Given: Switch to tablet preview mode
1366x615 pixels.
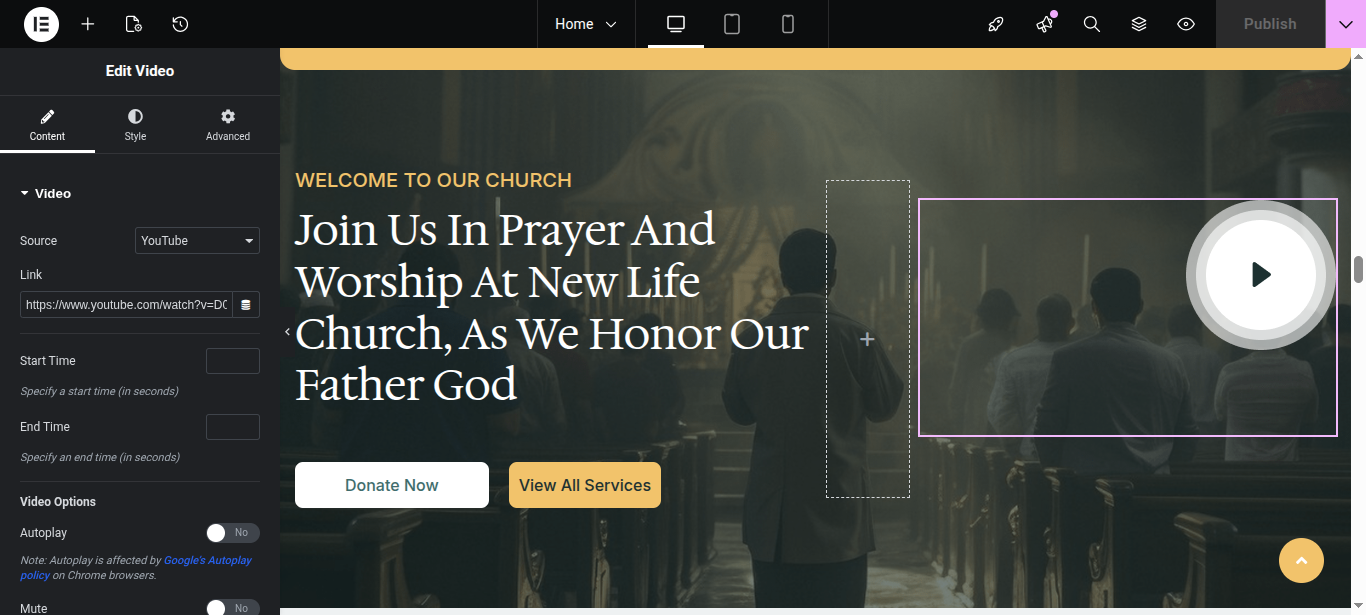Looking at the screenshot, I should (732, 24).
